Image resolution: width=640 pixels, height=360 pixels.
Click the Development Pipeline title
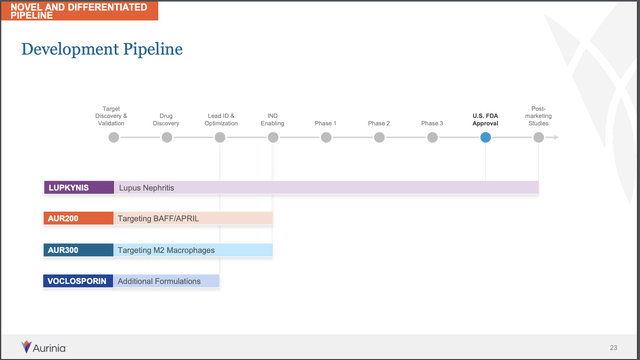(102, 49)
